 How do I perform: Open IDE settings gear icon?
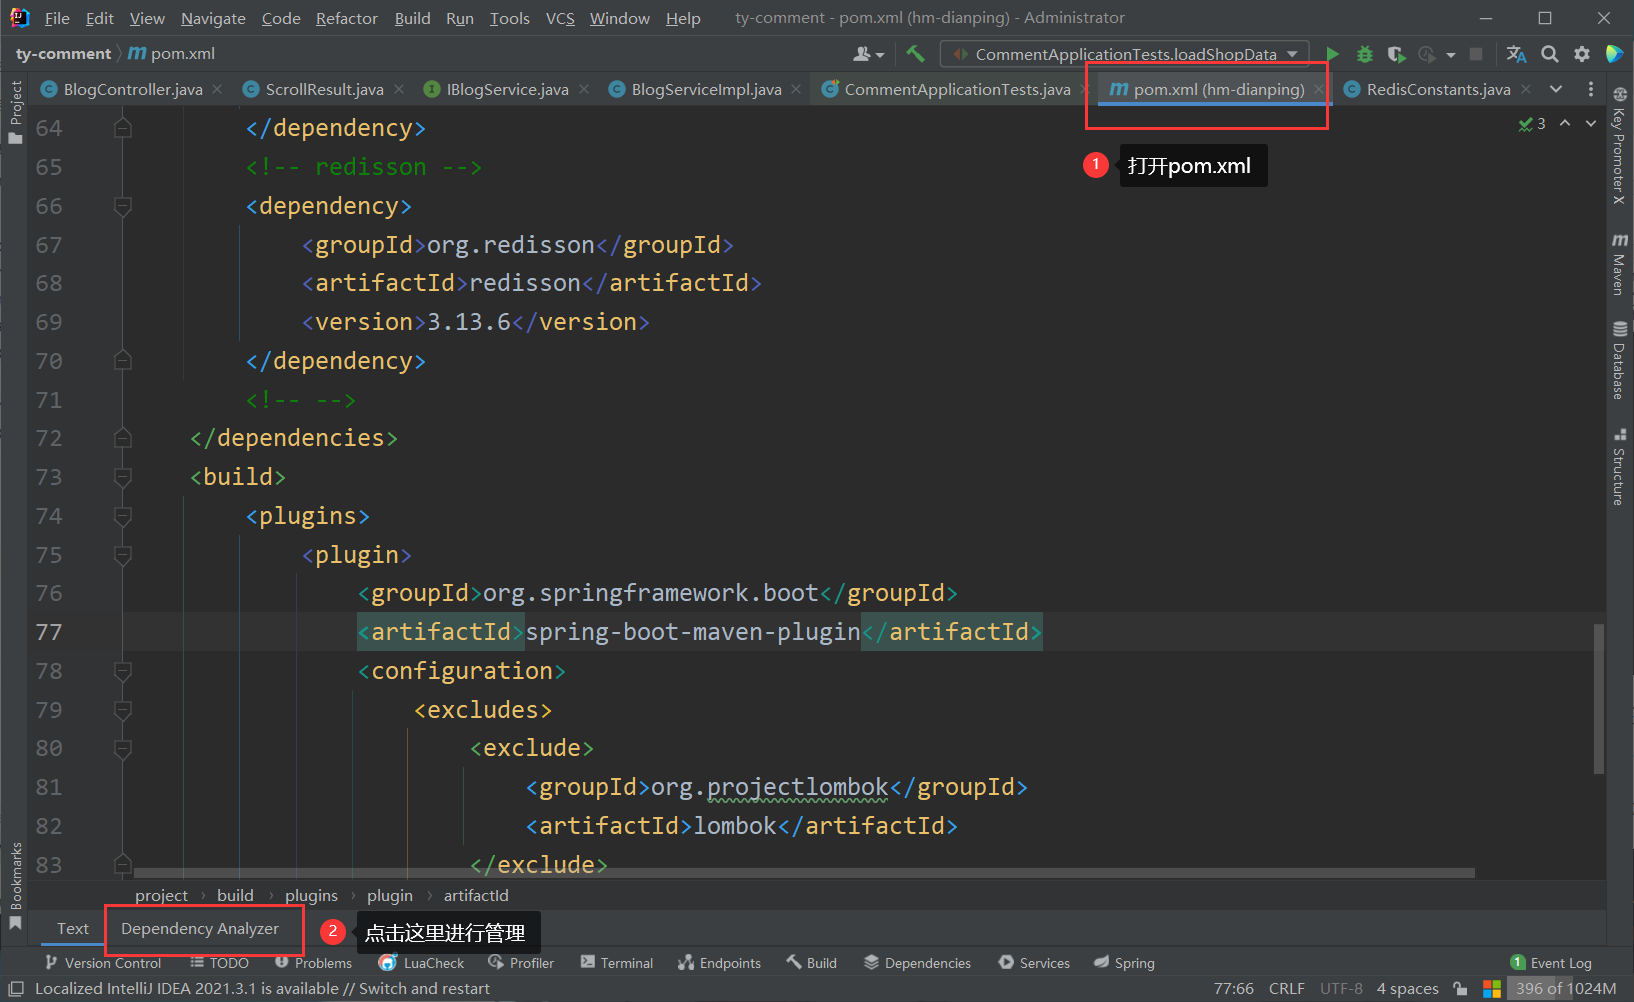1582,54
